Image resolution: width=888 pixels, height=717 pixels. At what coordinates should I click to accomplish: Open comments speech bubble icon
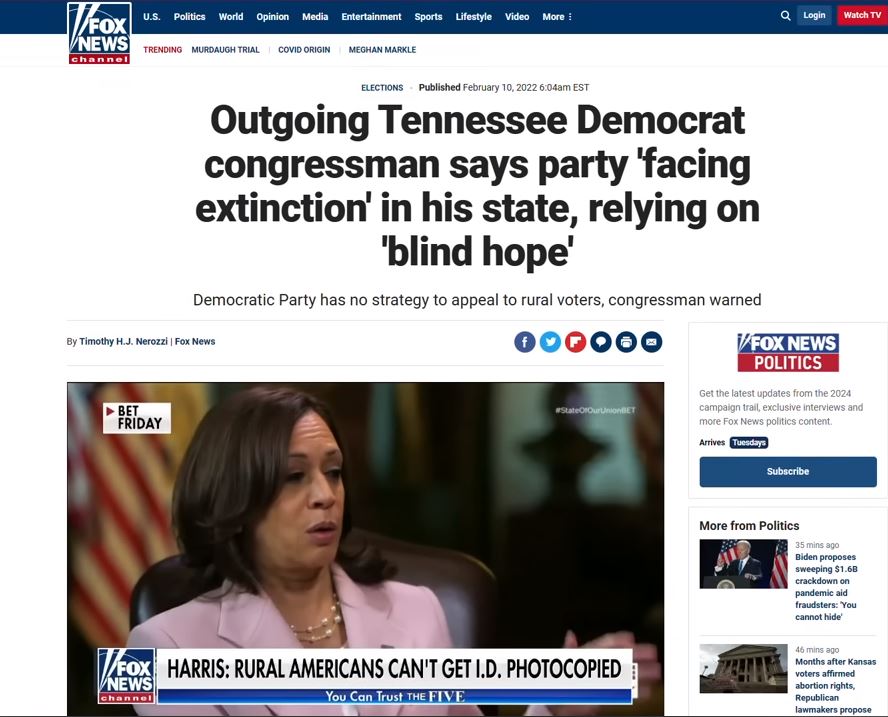click(601, 342)
